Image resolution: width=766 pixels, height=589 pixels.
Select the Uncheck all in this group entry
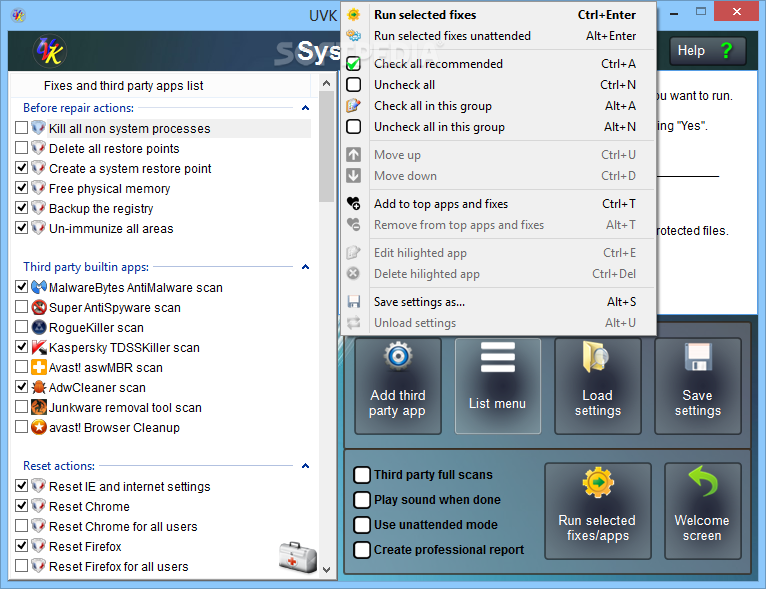498,127
